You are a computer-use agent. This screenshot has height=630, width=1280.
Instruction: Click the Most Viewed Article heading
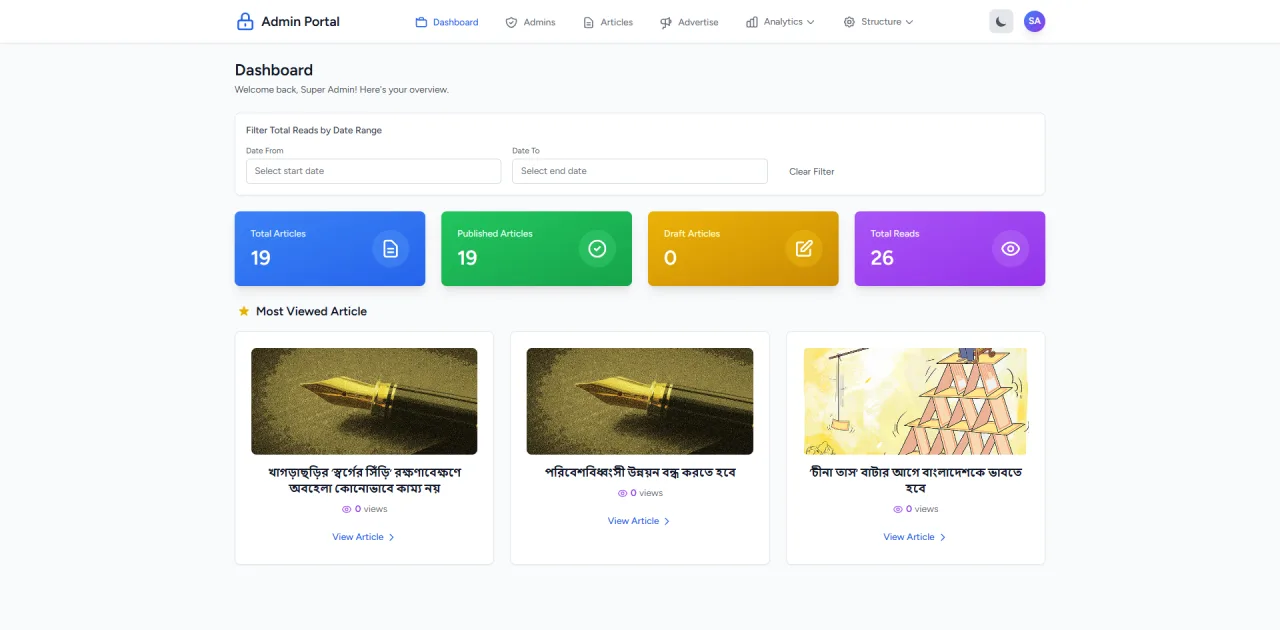pyautogui.click(x=311, y=311)
